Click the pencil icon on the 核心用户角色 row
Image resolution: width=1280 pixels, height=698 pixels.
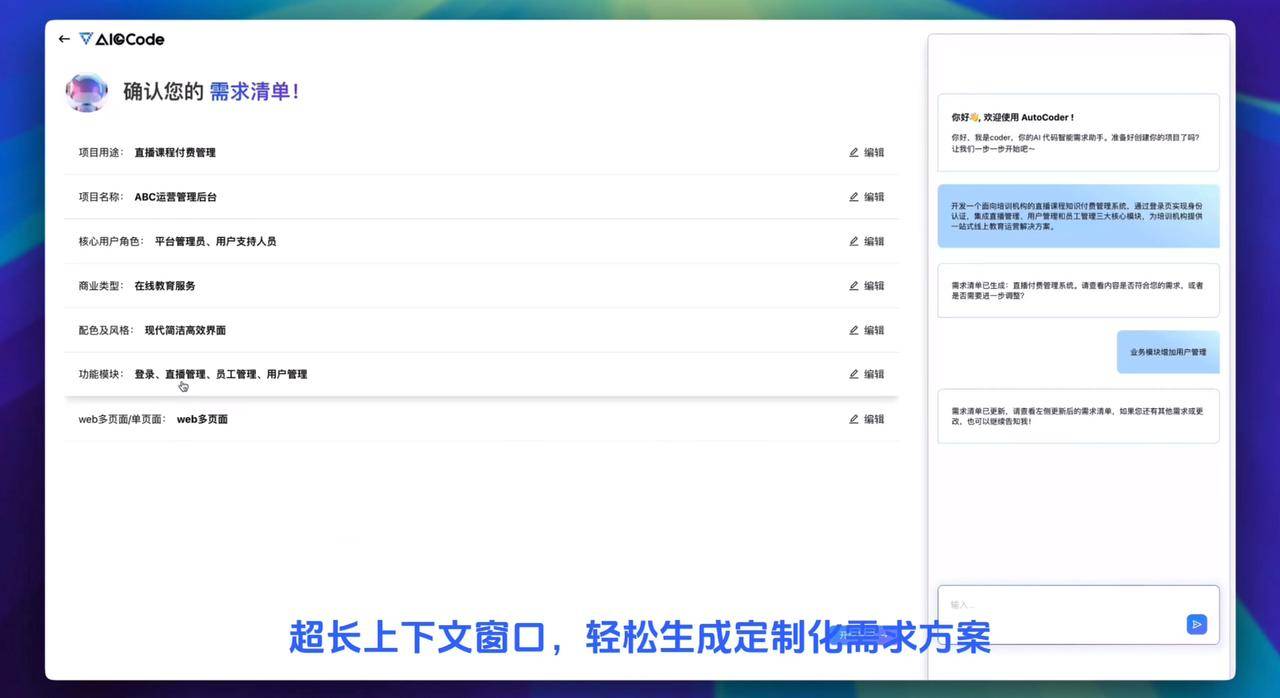click(x=854, y=241)
